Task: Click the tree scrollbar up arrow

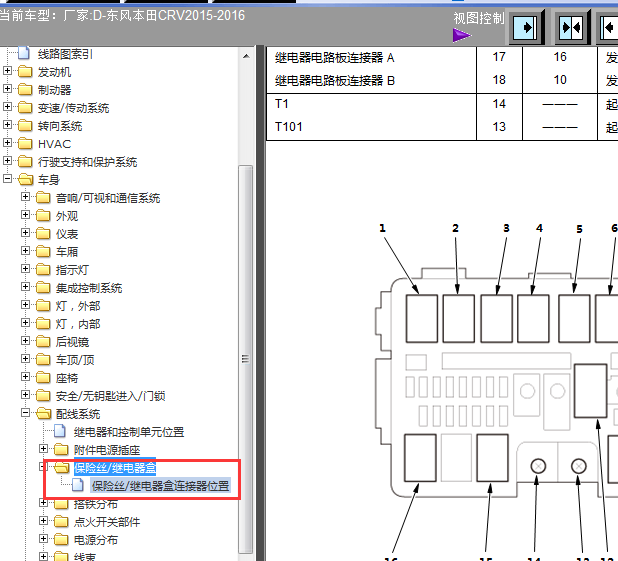Action: 246,56
